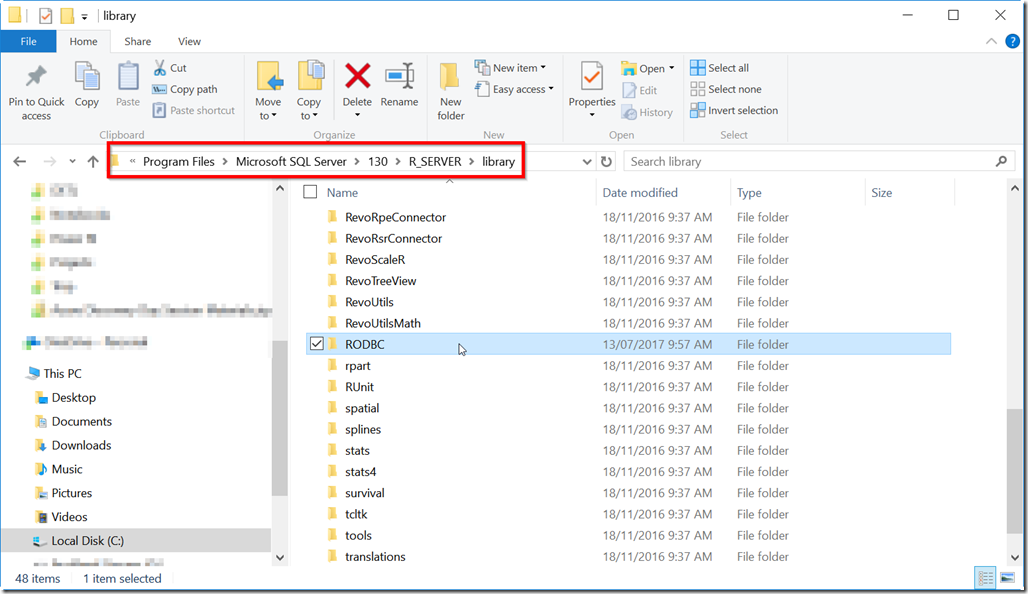
Task: Open Music in navigation pane
Action: tap(67, 469)
